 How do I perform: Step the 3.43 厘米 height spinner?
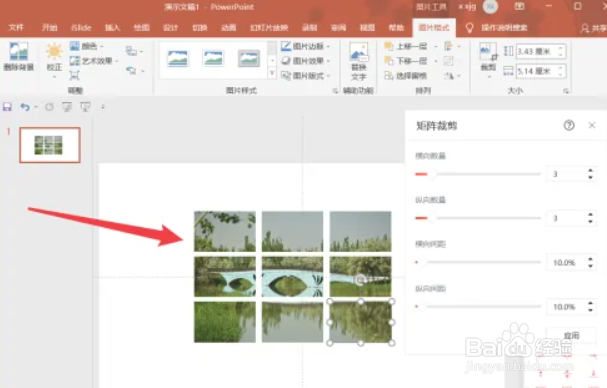click(x=561, y=51)
